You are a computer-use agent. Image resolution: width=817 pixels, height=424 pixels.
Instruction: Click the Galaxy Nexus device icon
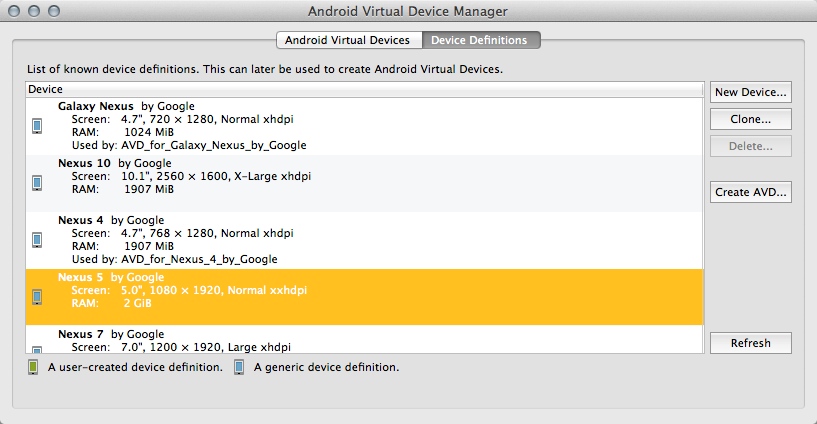coord(37,126)
